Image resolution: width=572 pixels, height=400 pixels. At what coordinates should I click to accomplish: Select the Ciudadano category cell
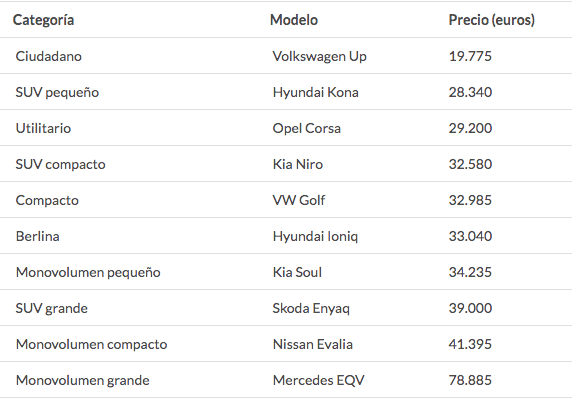pyautogui.click(x=49, y=56)
